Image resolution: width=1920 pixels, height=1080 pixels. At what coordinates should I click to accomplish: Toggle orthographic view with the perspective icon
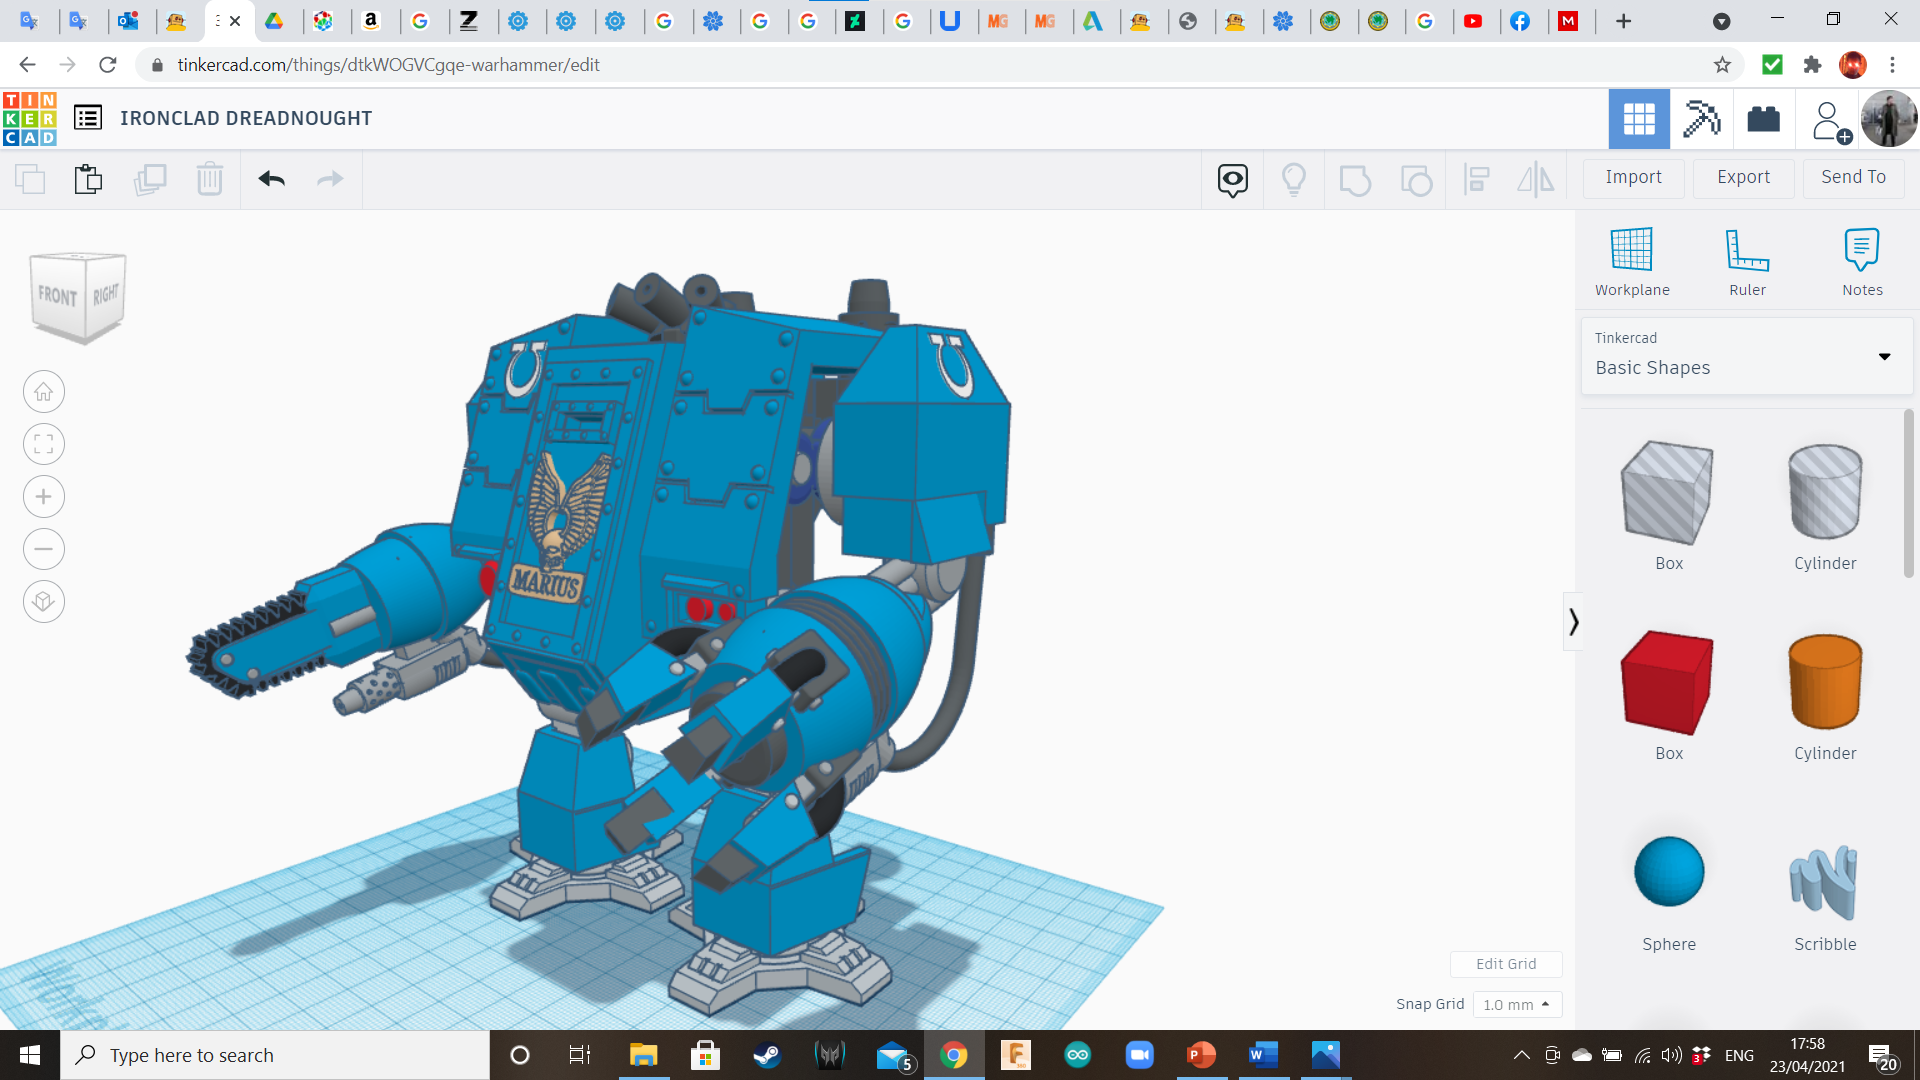[43, 601]
